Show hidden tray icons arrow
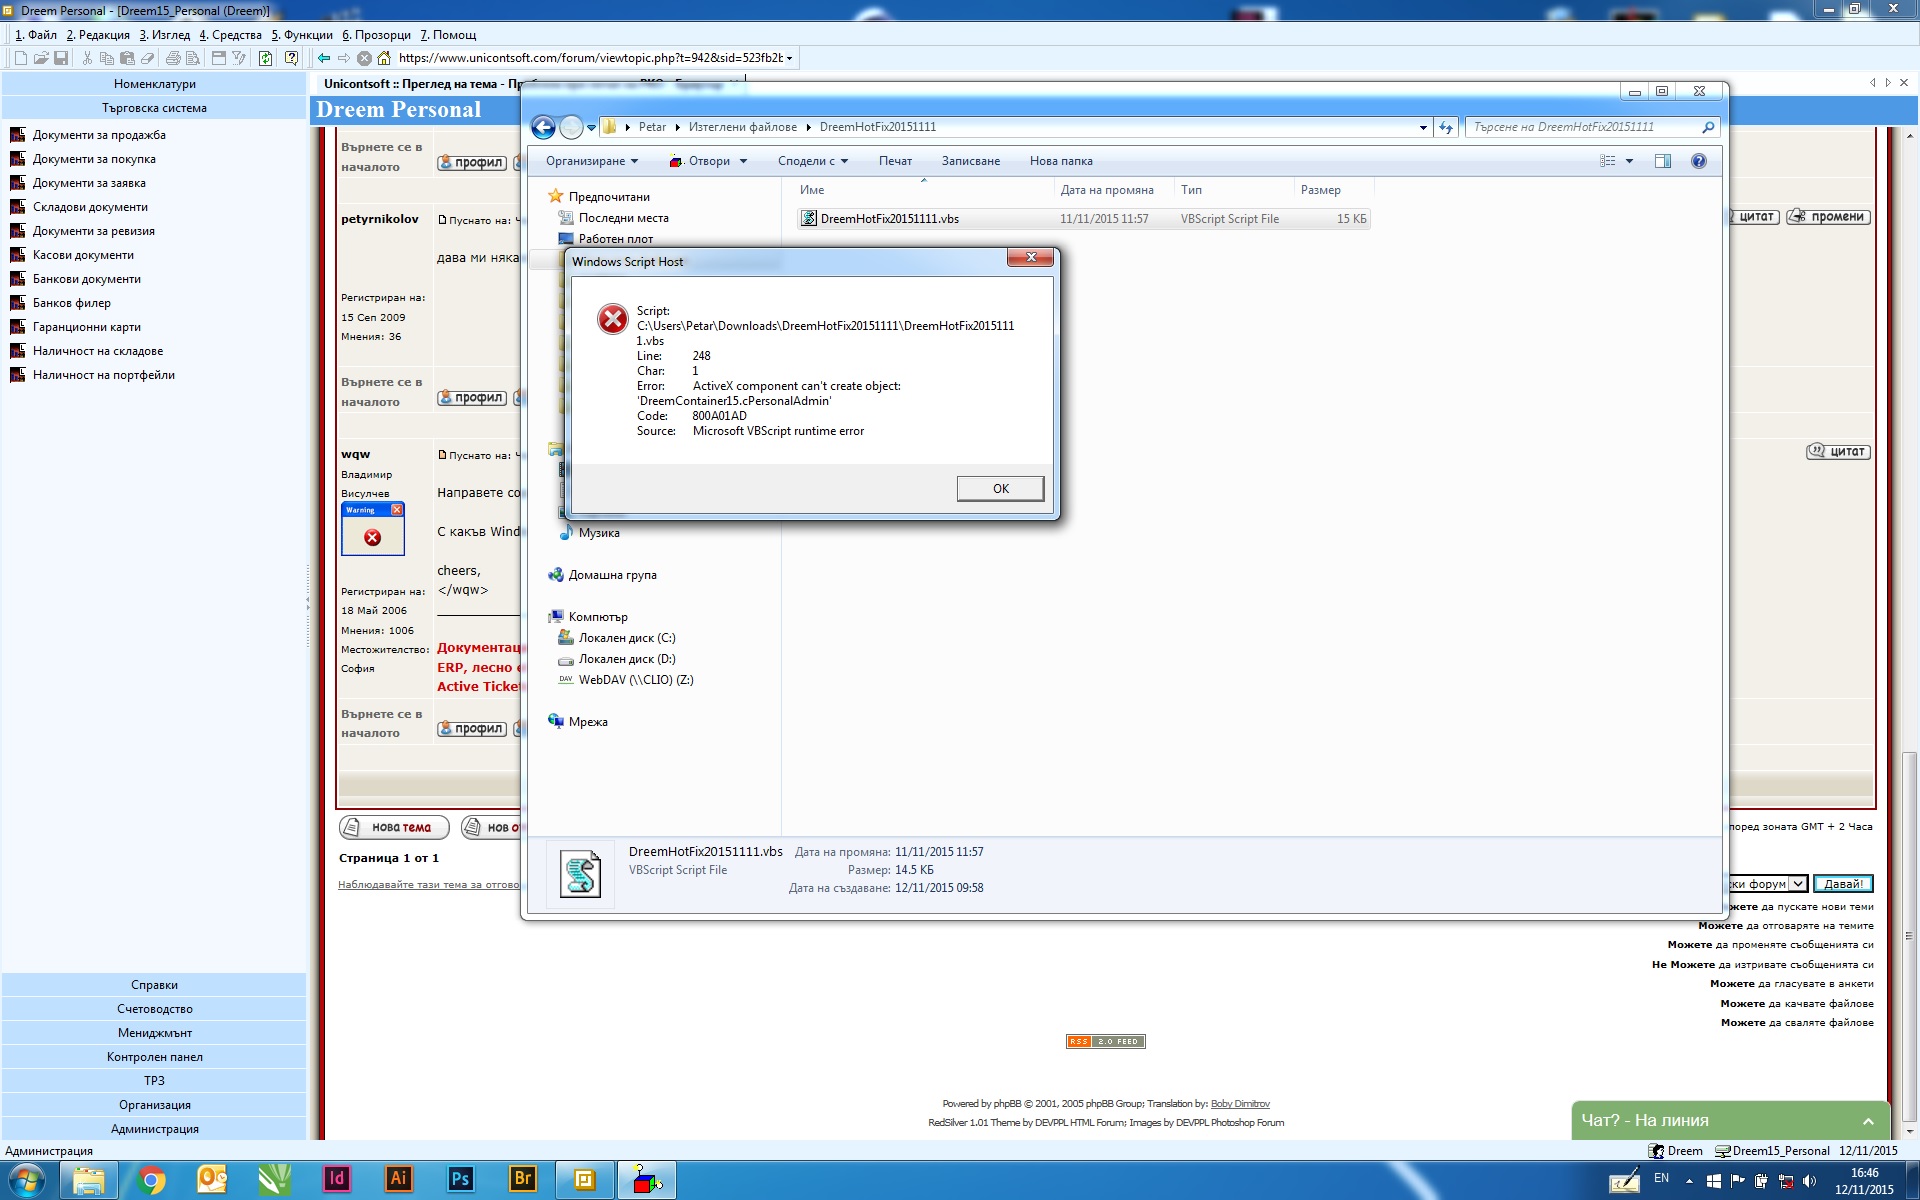The height and width of the screenshot is (1200, 1920). 1689,1181
